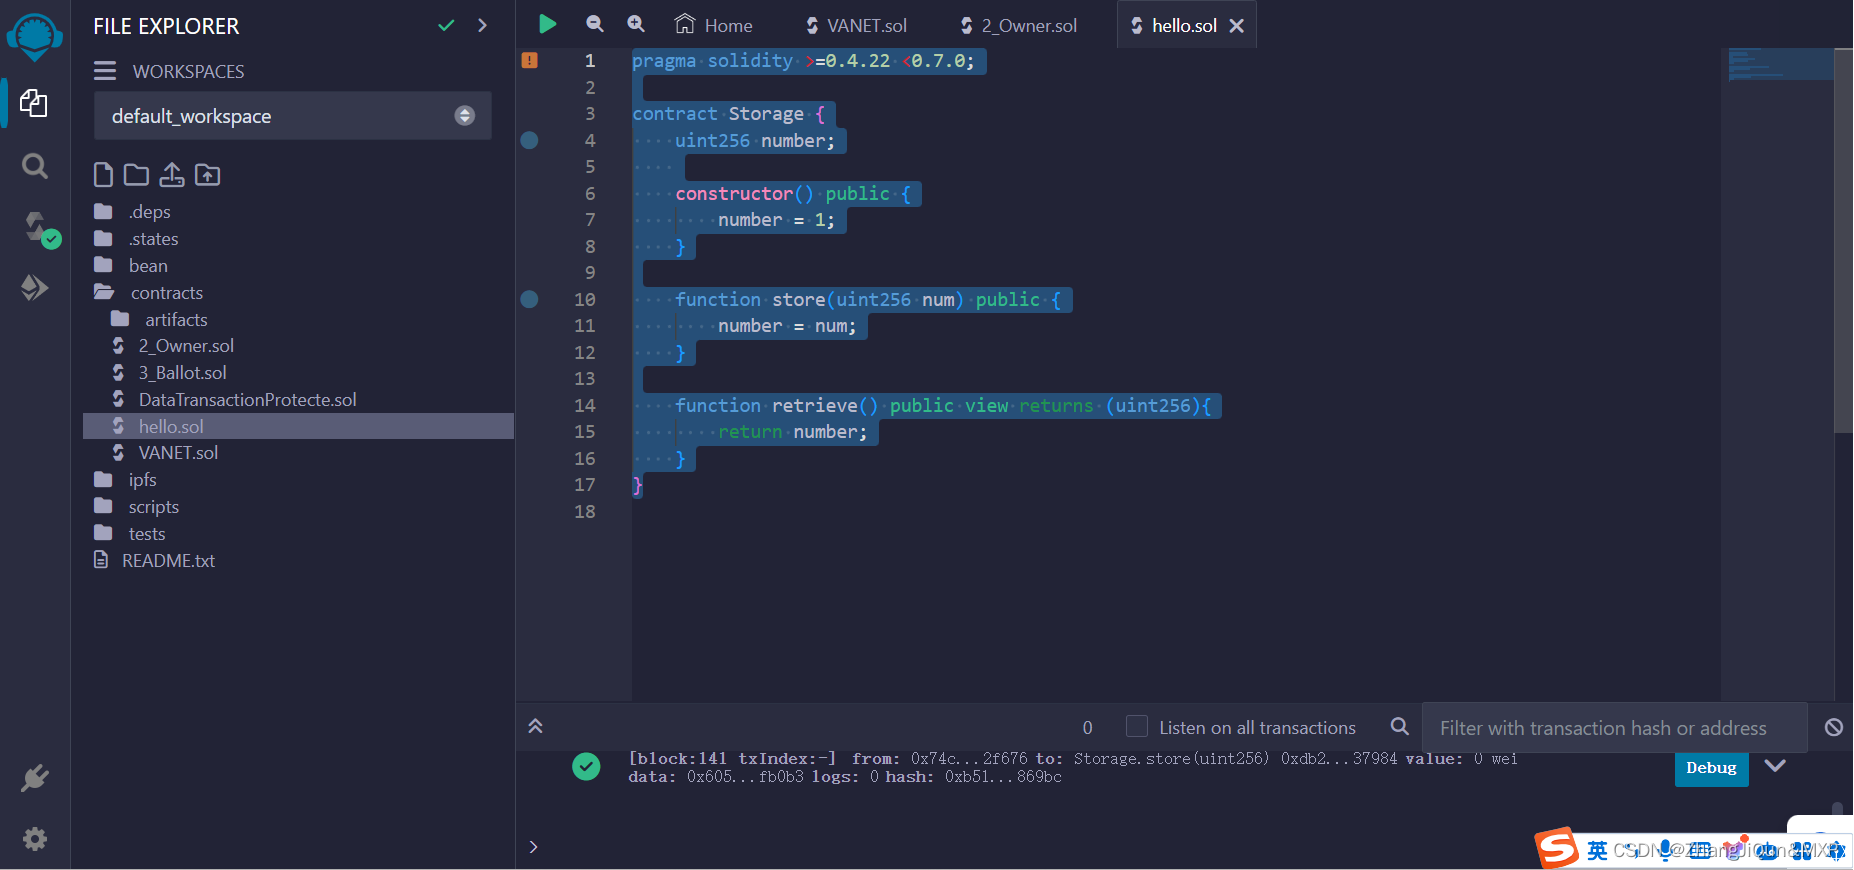
Task: Open the Deploy and run transactions icon
Action: point(35,288)
